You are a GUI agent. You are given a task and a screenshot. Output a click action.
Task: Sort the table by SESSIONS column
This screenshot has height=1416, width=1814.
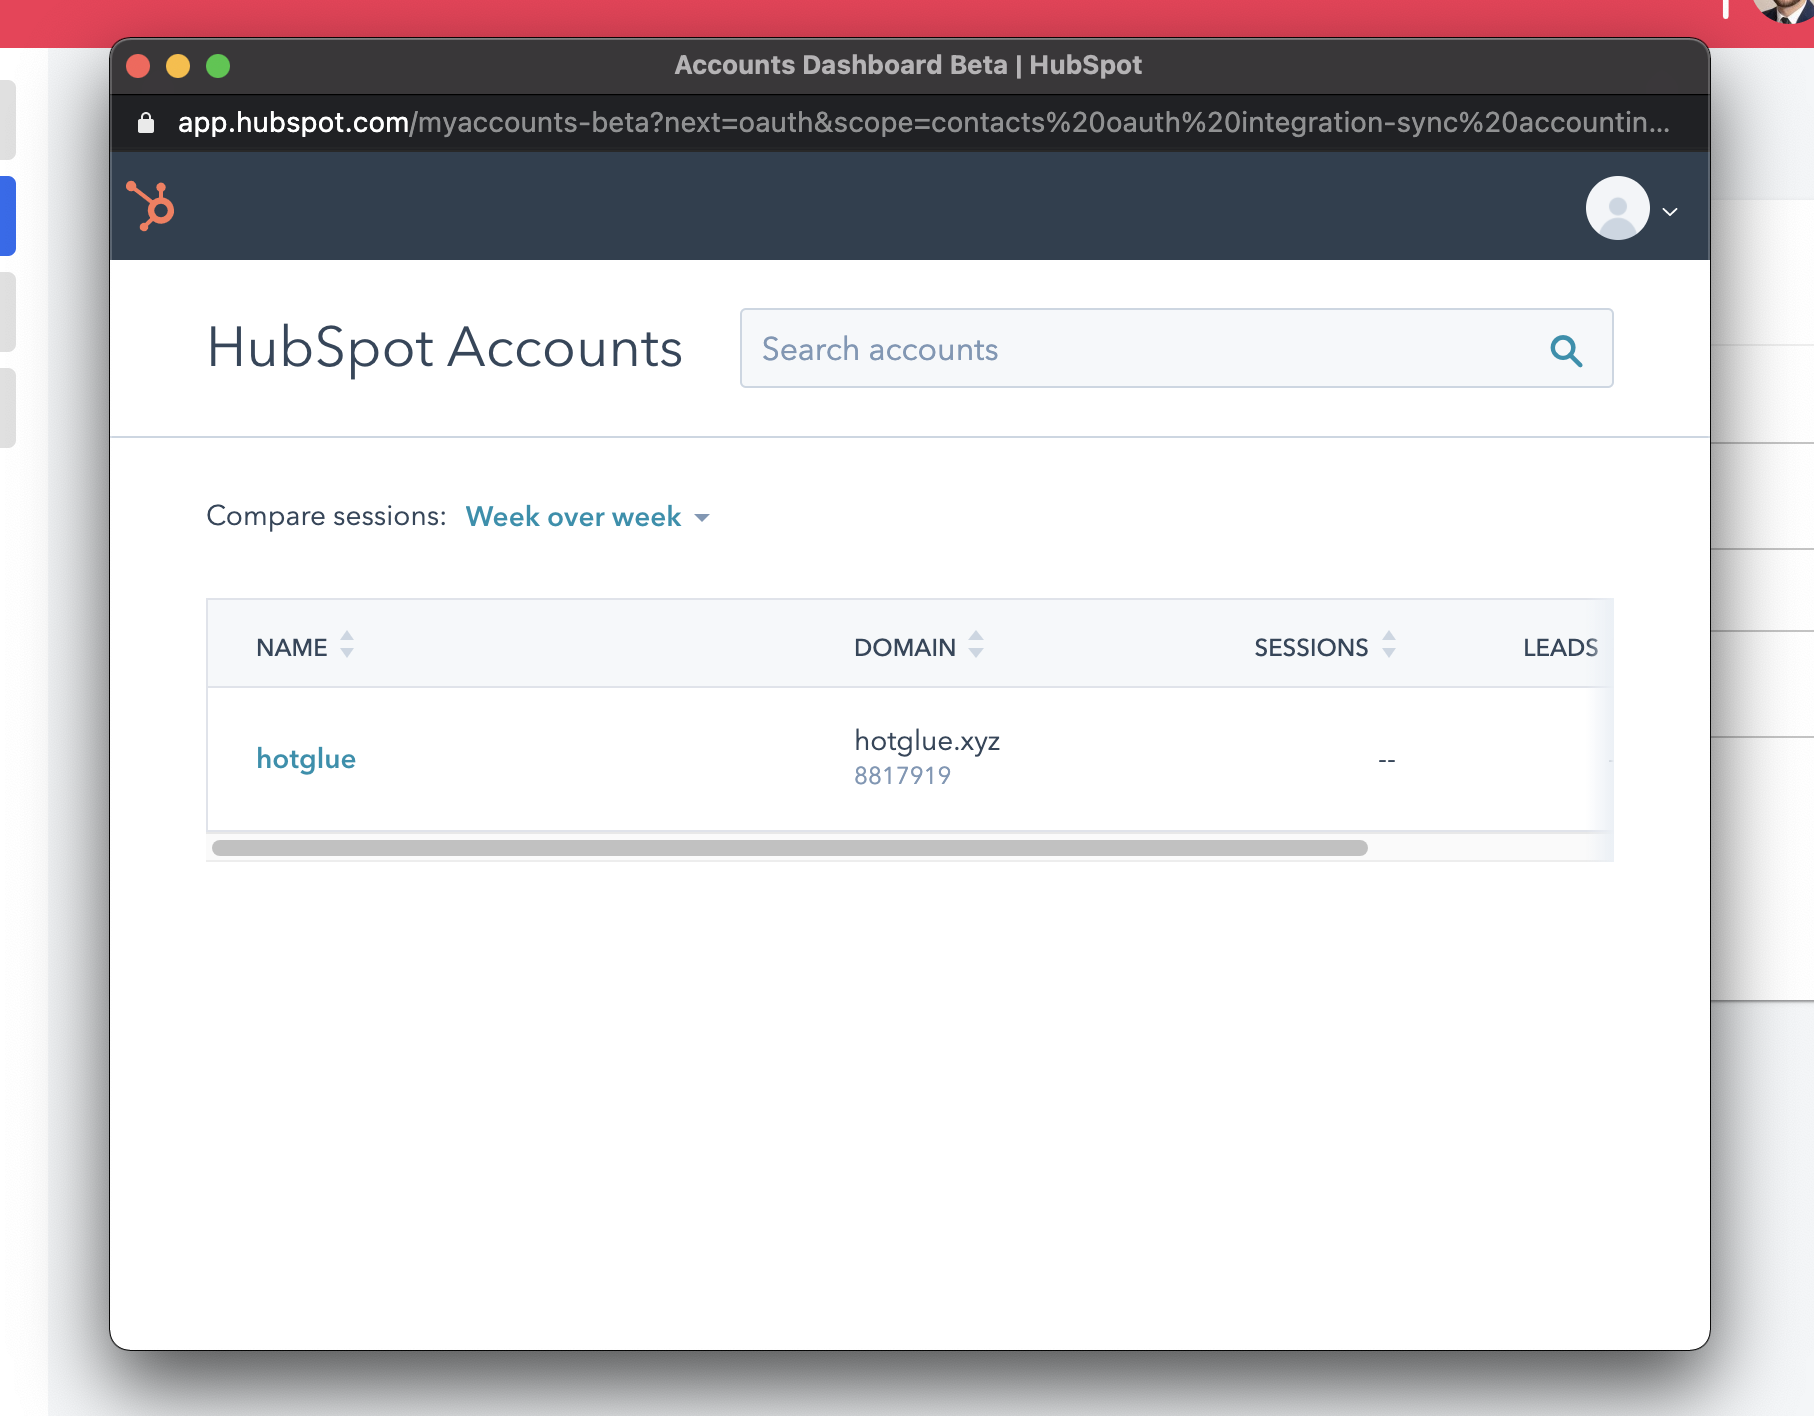coord(1325,647)
